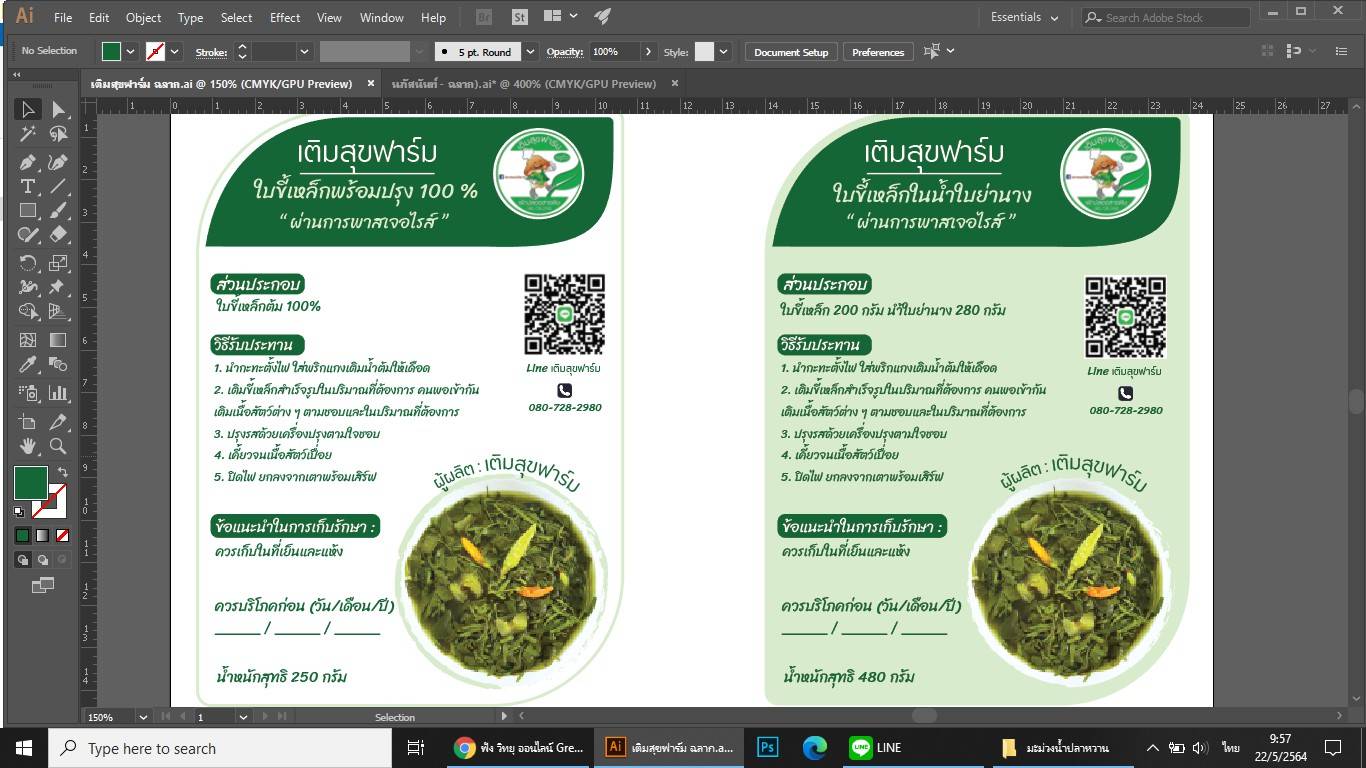Select the Pen tool
This screenshot has width=1366, height=768.
coord(28,162)
